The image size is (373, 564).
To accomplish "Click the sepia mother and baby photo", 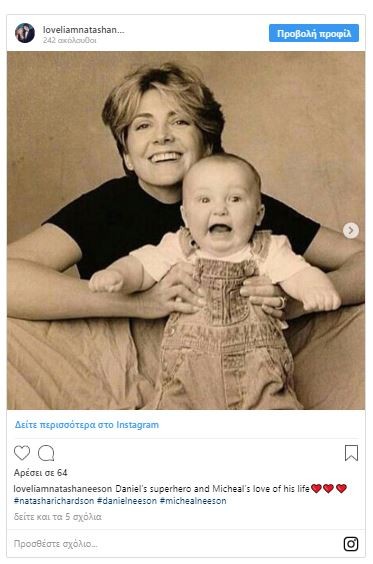I will point(186,230).
